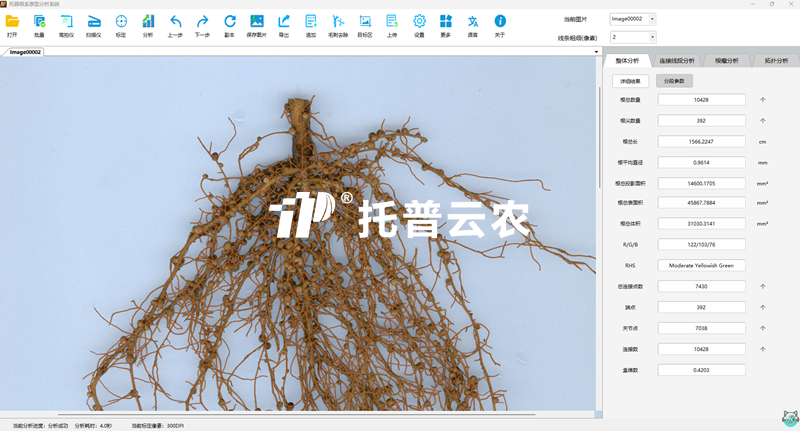Click the RHS Moderate Yellowish Green field
This screenshot has height=431, width=800.
[701, 265]
